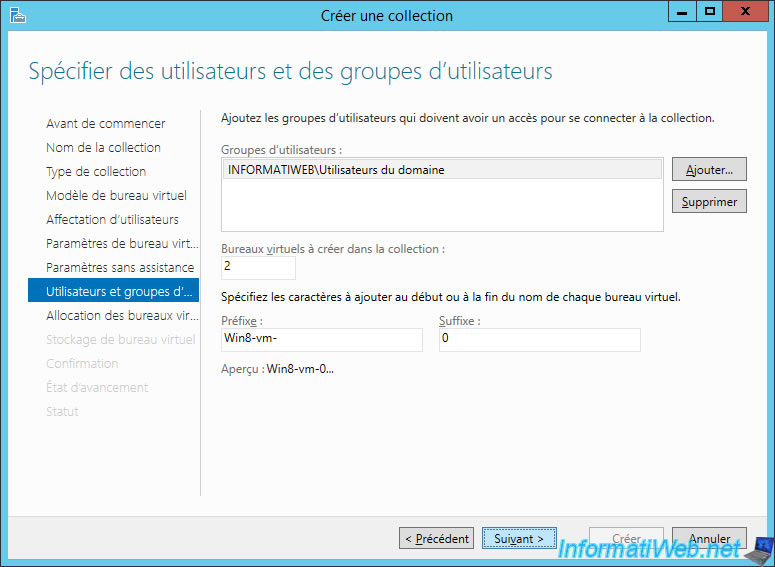
Task: Click the Supprimer button
Action: pos(709,201)
